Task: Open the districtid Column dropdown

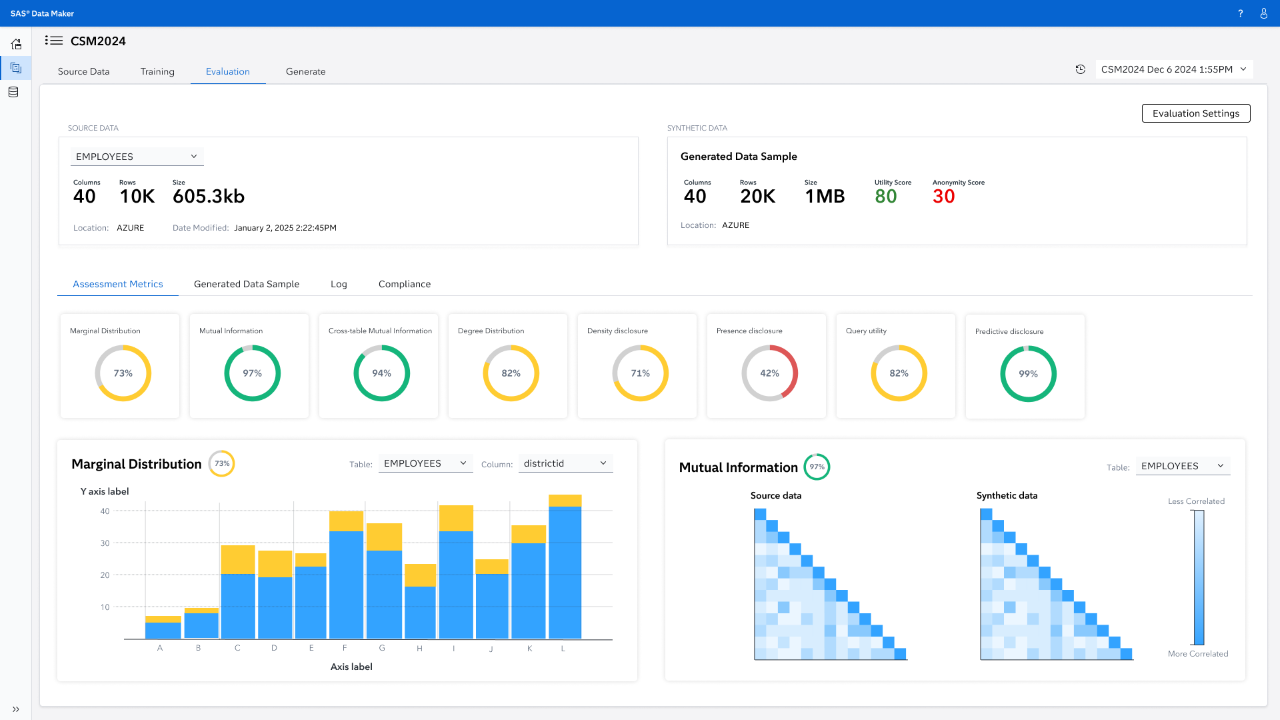Action: coord(565,463)
